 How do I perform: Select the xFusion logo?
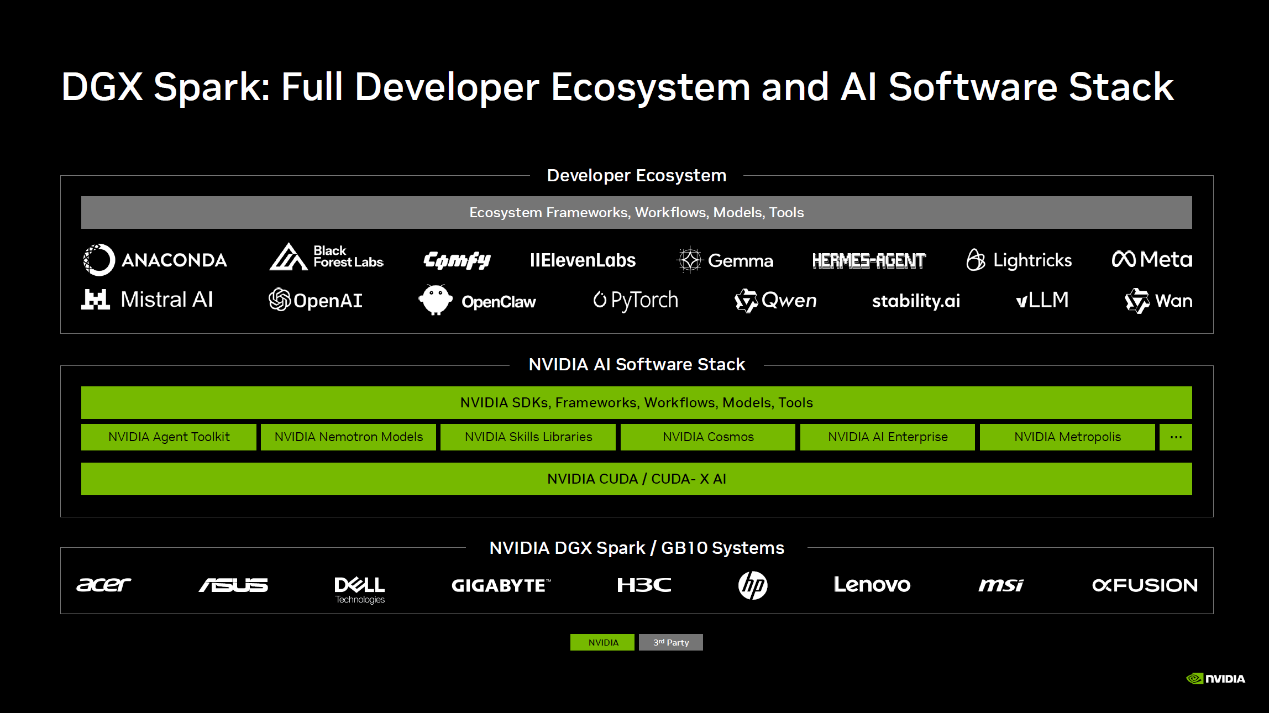1145,585
